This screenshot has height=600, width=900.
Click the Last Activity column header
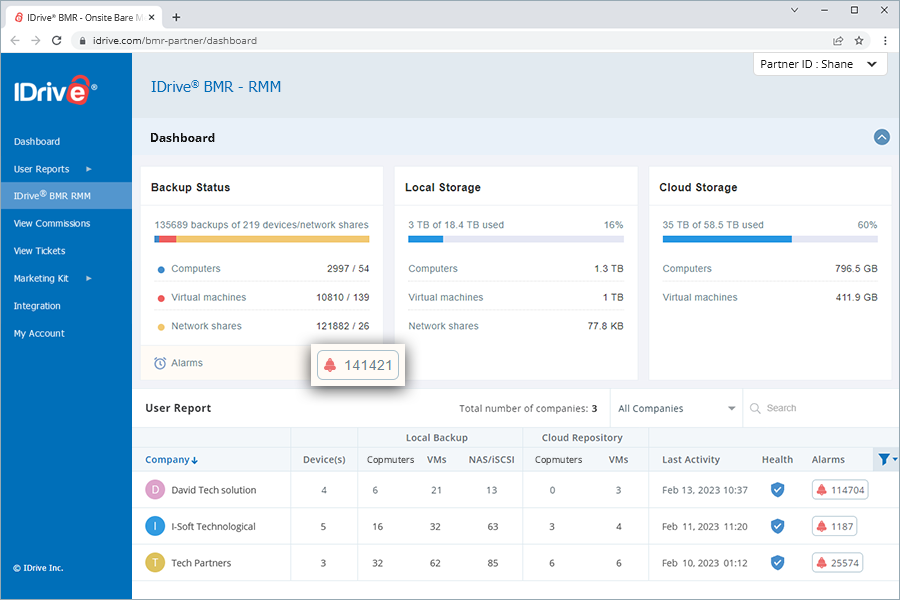coord(690,459)
